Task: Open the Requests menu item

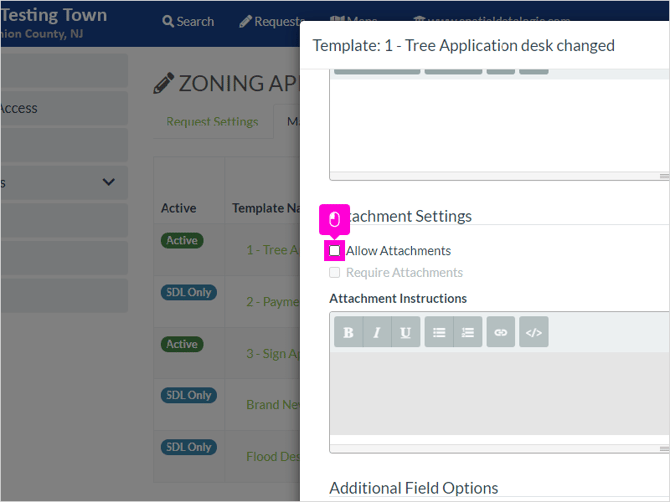Action: coord(272,21)
